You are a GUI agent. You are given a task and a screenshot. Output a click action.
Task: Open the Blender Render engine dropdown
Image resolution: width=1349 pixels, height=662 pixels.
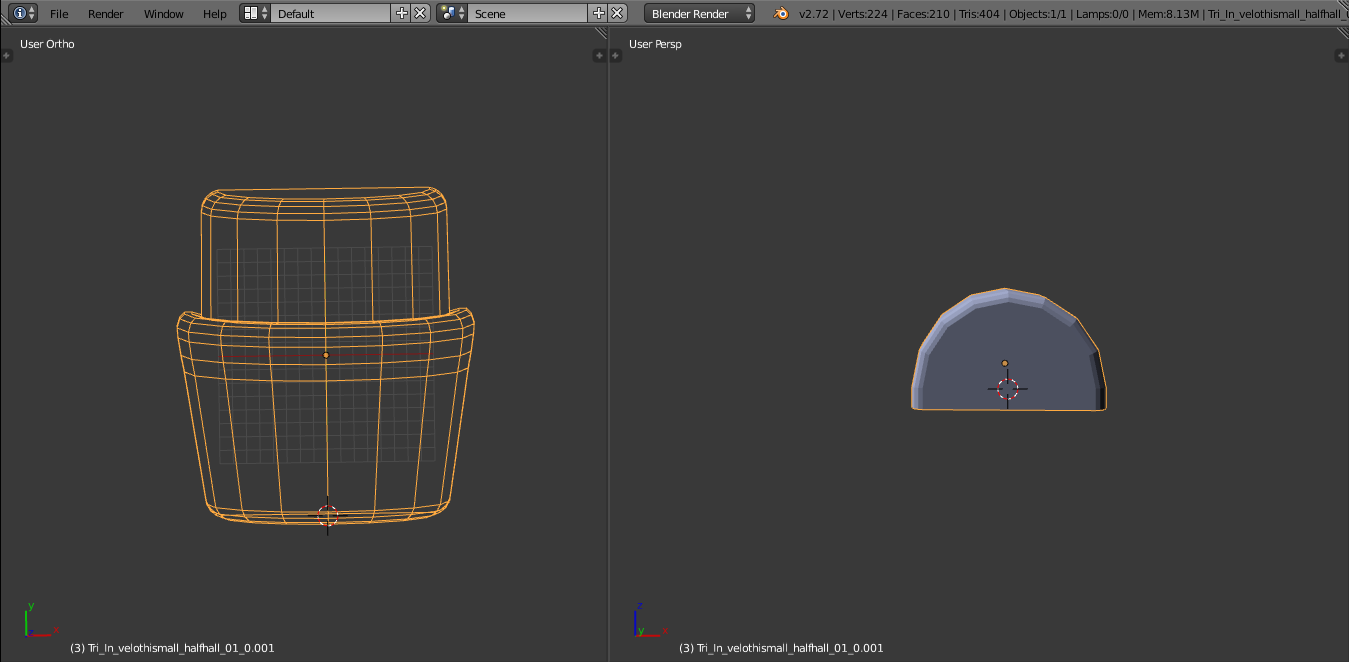[x=700, y=14]
